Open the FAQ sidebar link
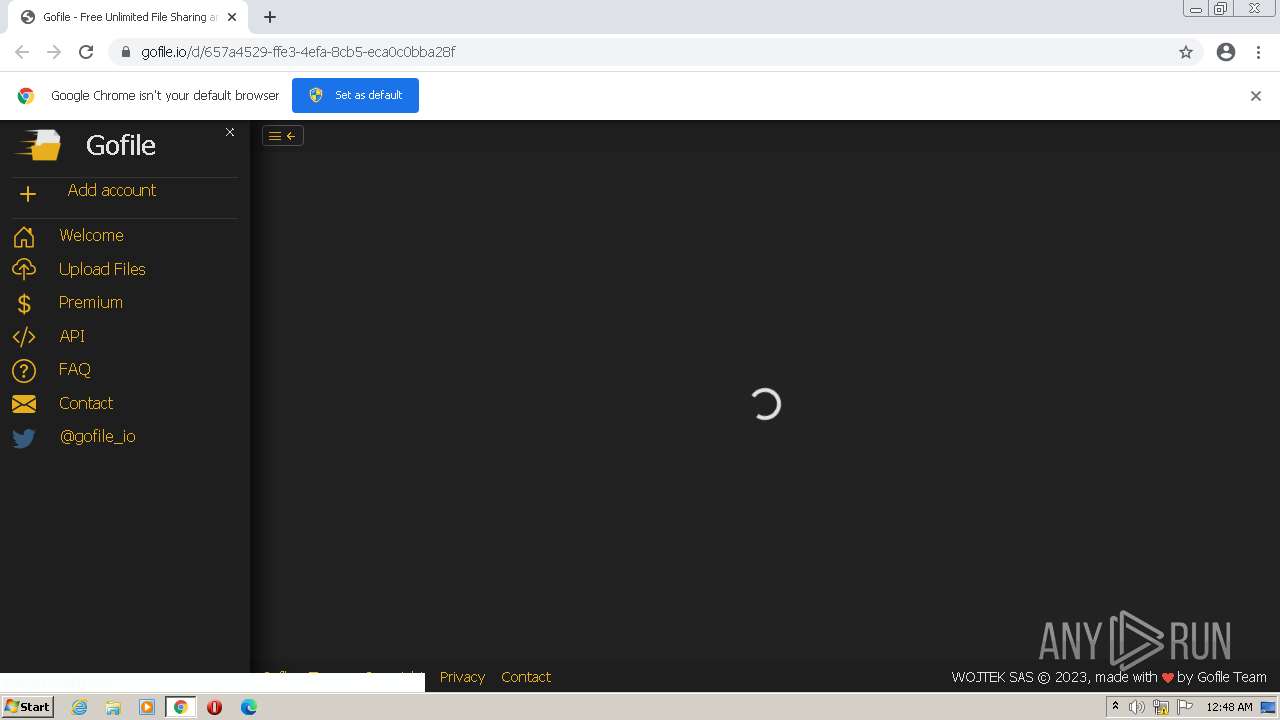The image size is (1280, 720). tap(75, 369)
